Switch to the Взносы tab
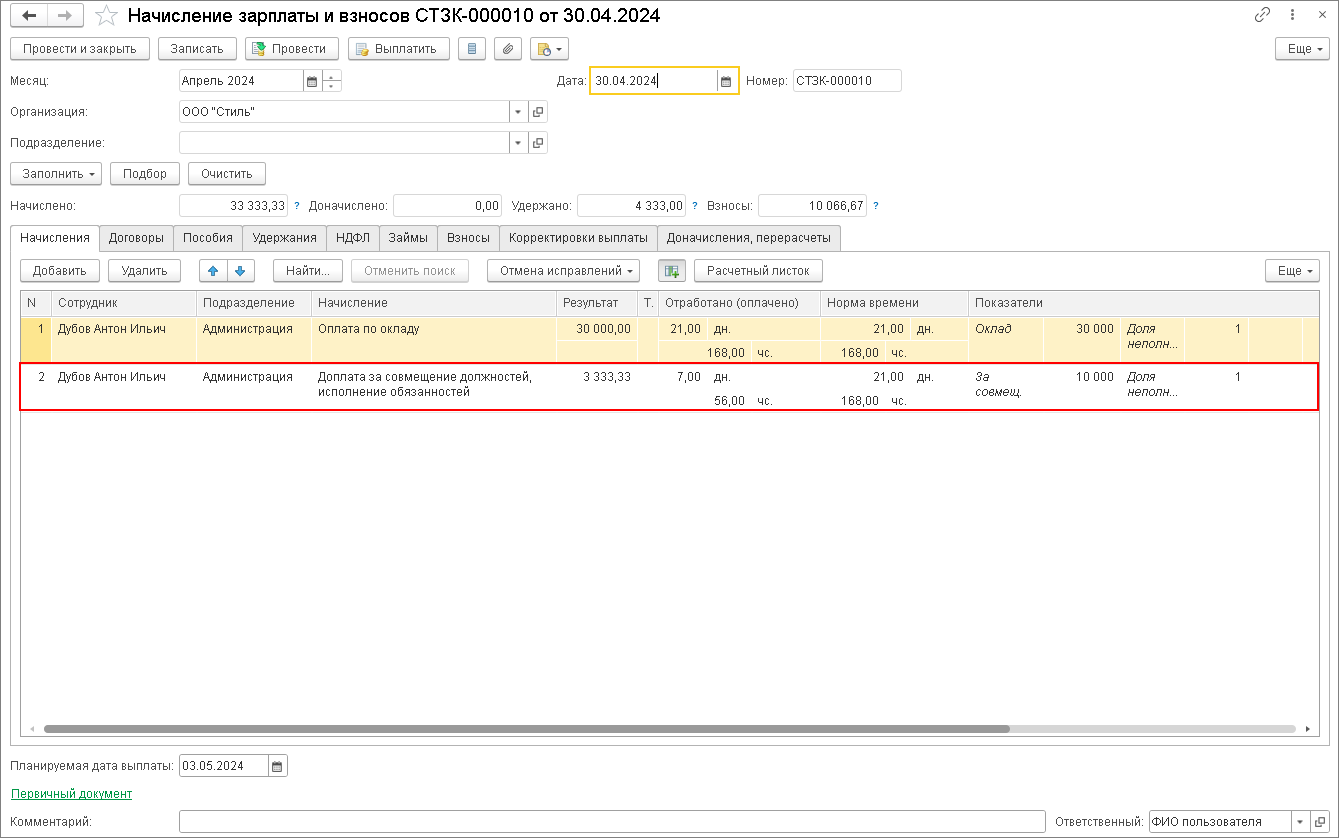1339x838 pixels. [468, 238]
